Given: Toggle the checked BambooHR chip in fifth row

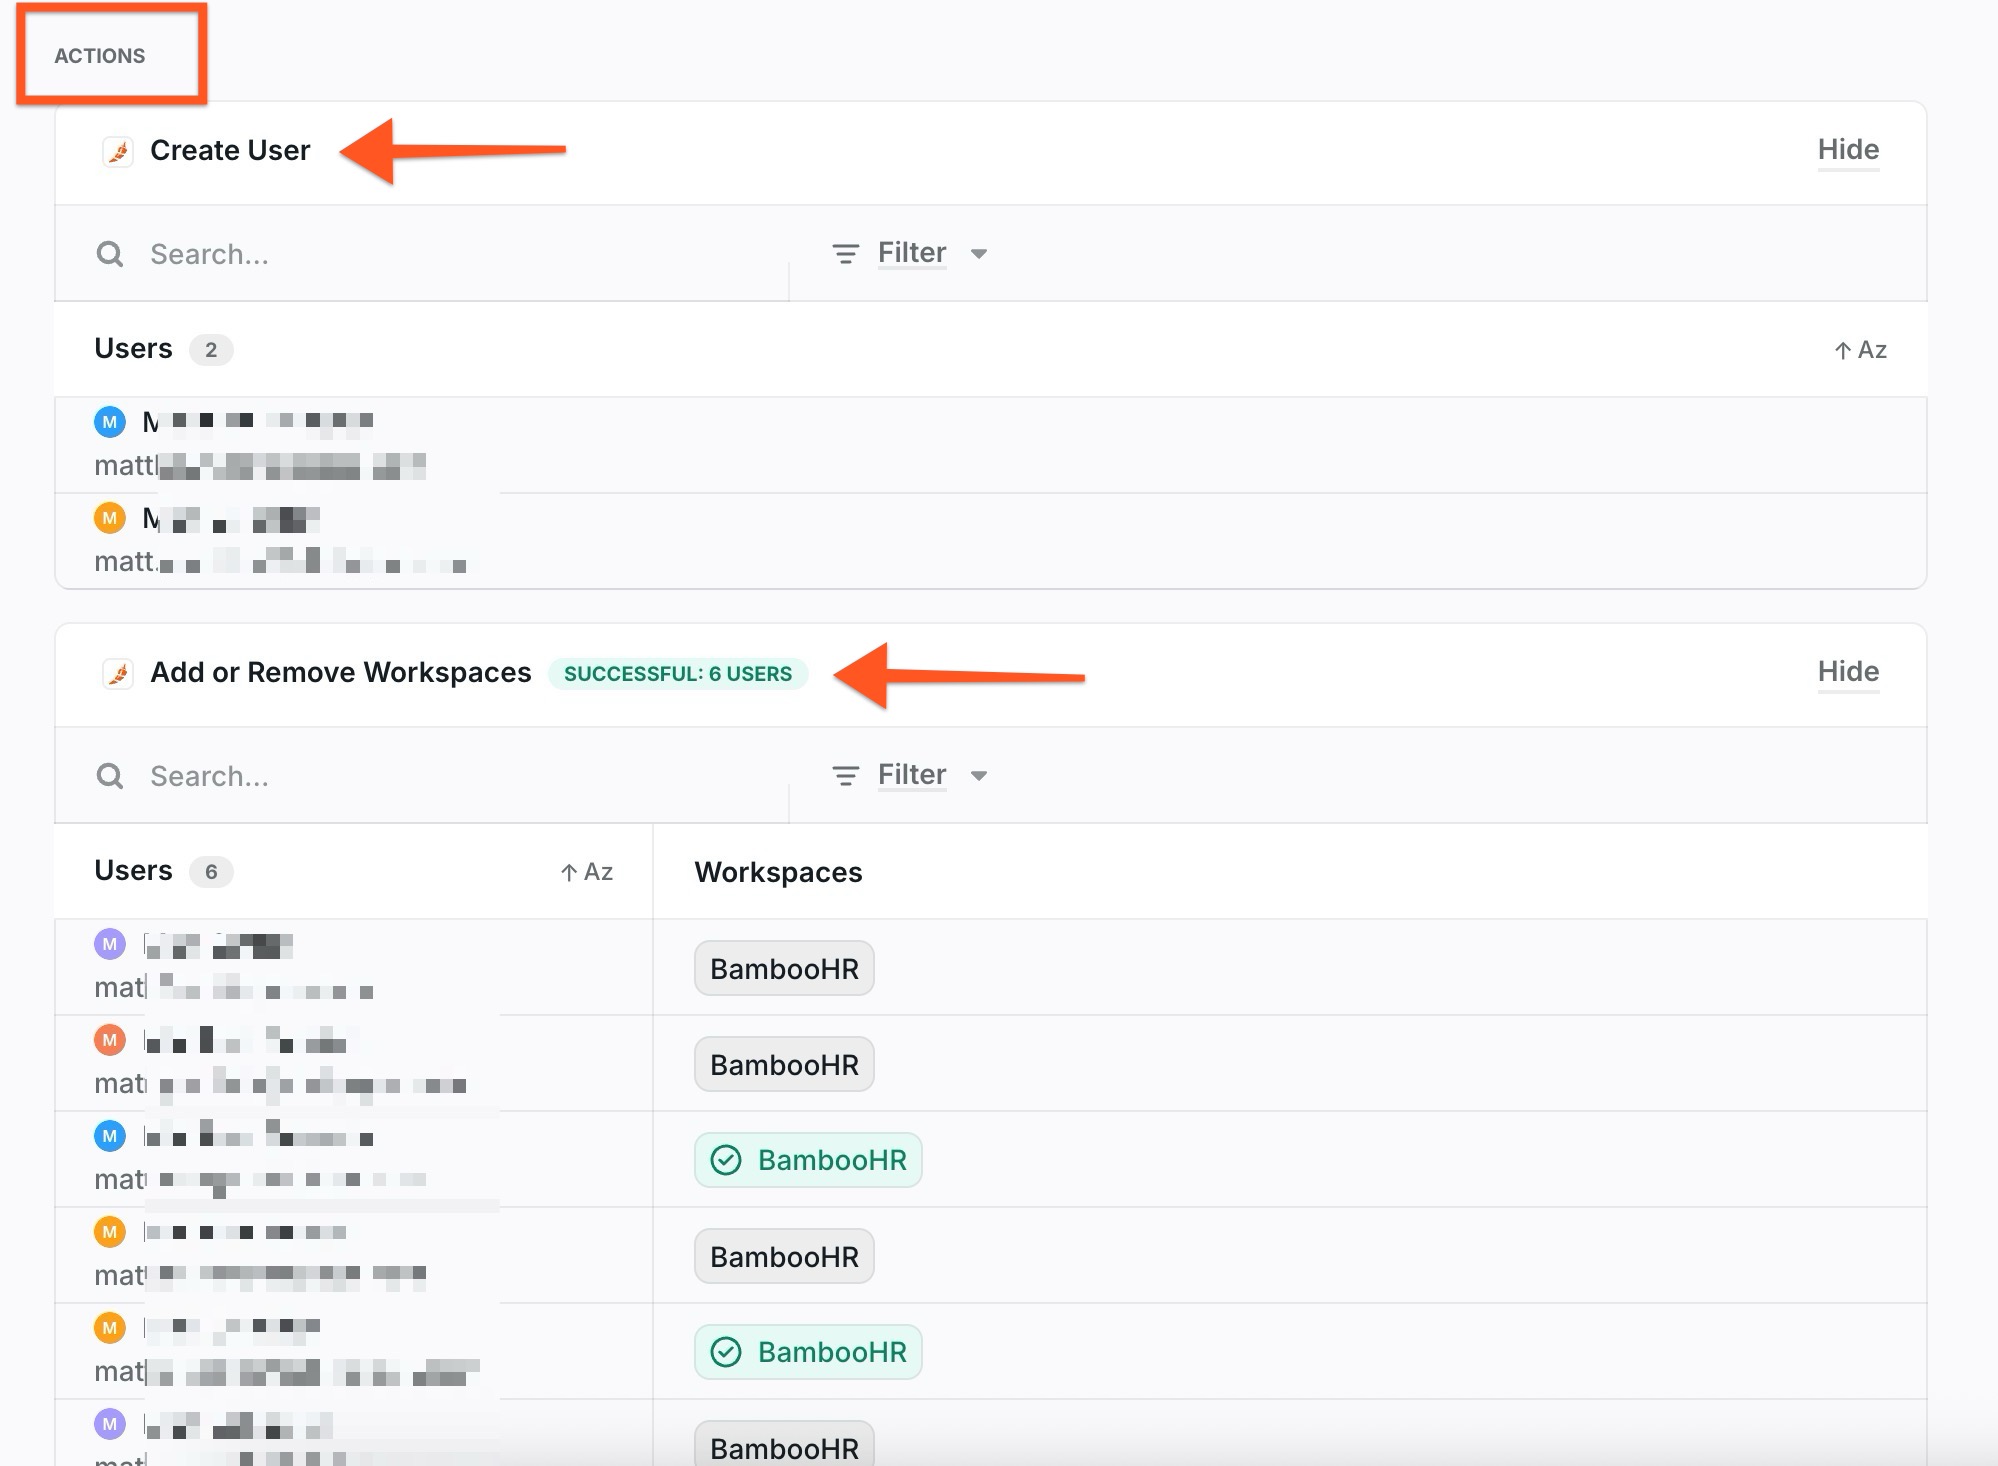Looking at the screenshot, I should click(808, 1352).
